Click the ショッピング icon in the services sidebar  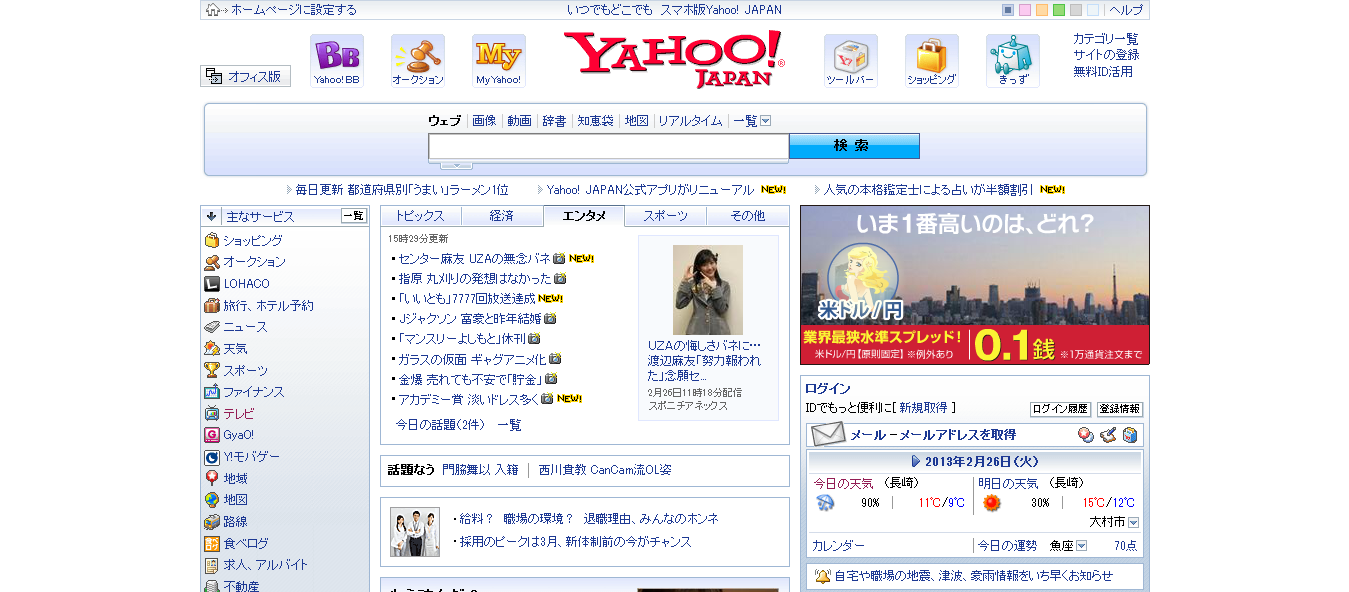coord(212,241)
